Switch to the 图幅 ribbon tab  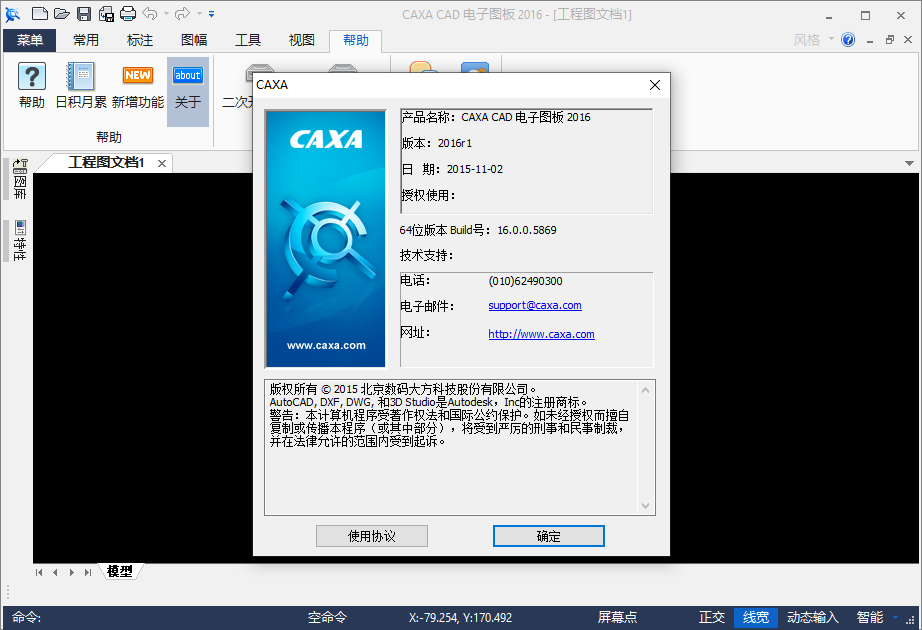point(194,40)
